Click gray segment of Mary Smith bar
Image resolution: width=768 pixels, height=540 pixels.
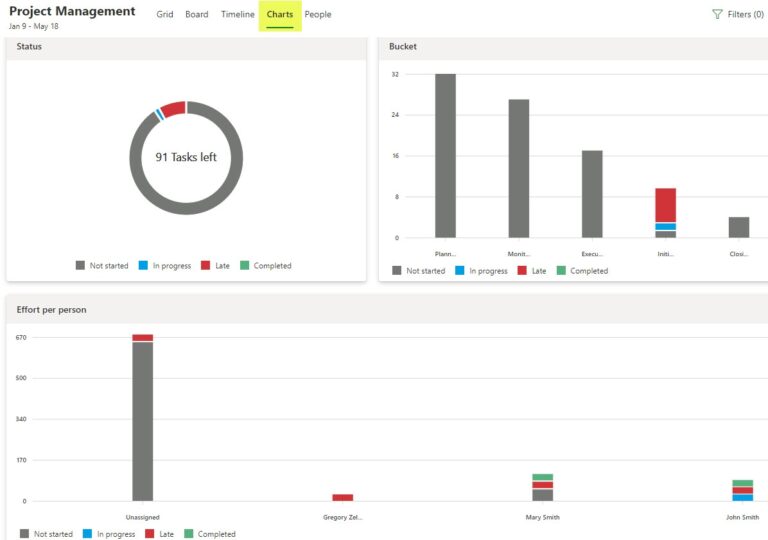point(543,495)
